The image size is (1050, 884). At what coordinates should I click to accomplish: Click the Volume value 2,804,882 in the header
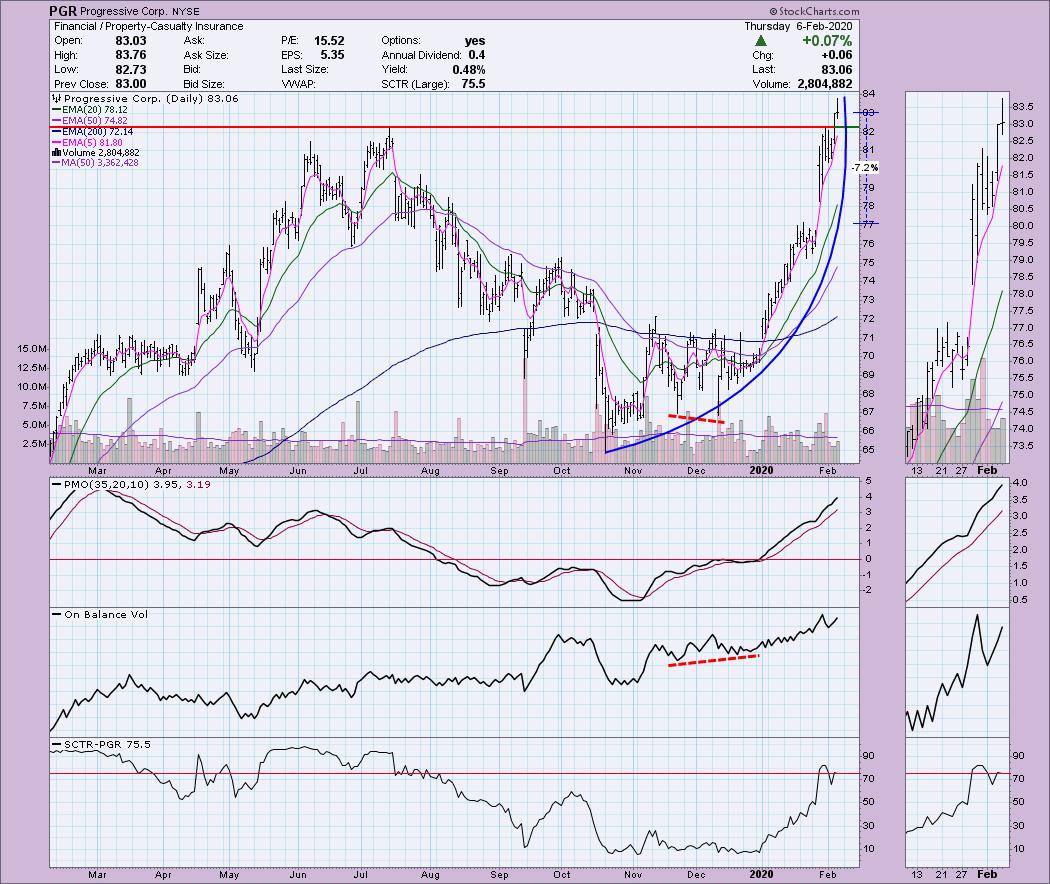pos(824,84)
